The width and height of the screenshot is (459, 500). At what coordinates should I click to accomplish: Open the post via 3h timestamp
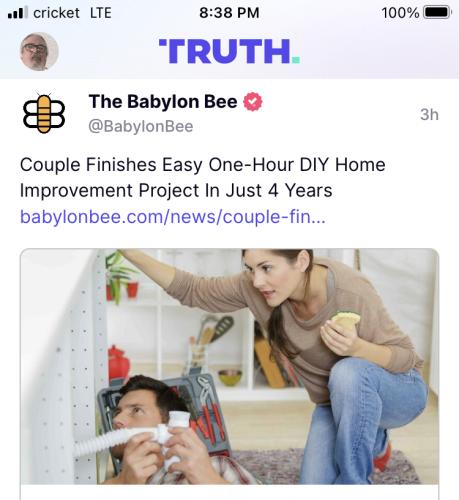click(x=429, y=115)
